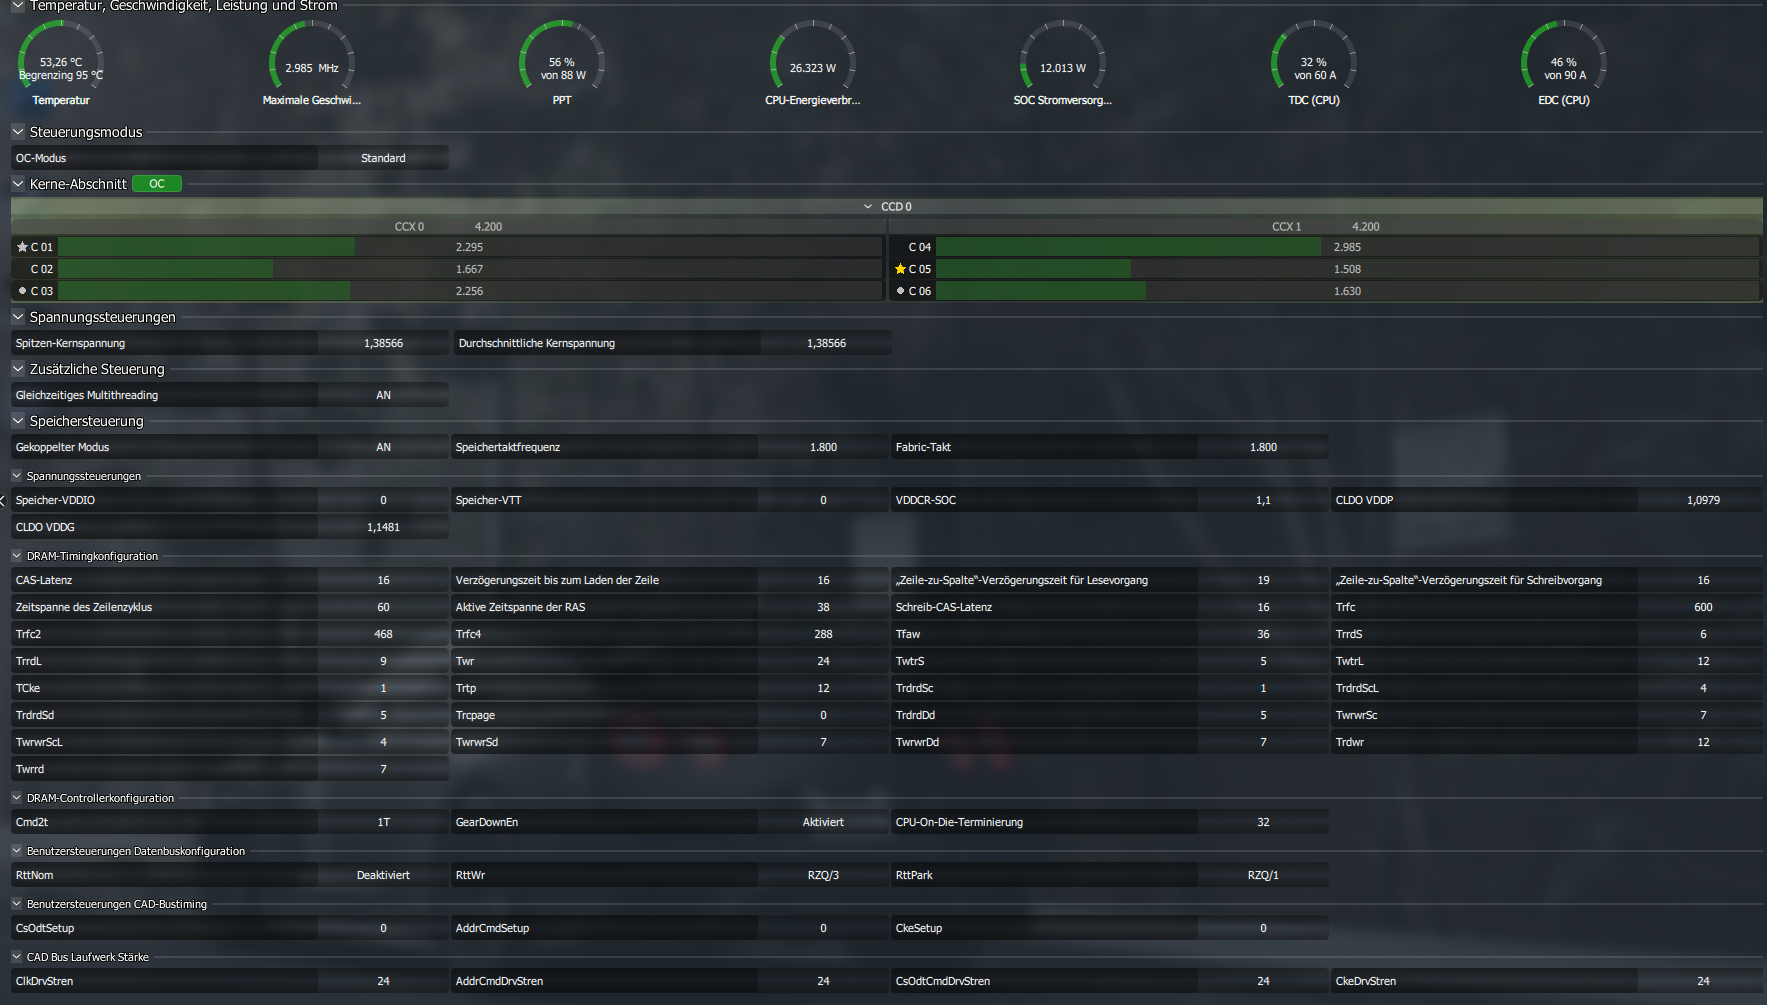Screen dimensions: 1767x1005
Task: Click the C 02 core clock bar
Action: coord(470,269)
